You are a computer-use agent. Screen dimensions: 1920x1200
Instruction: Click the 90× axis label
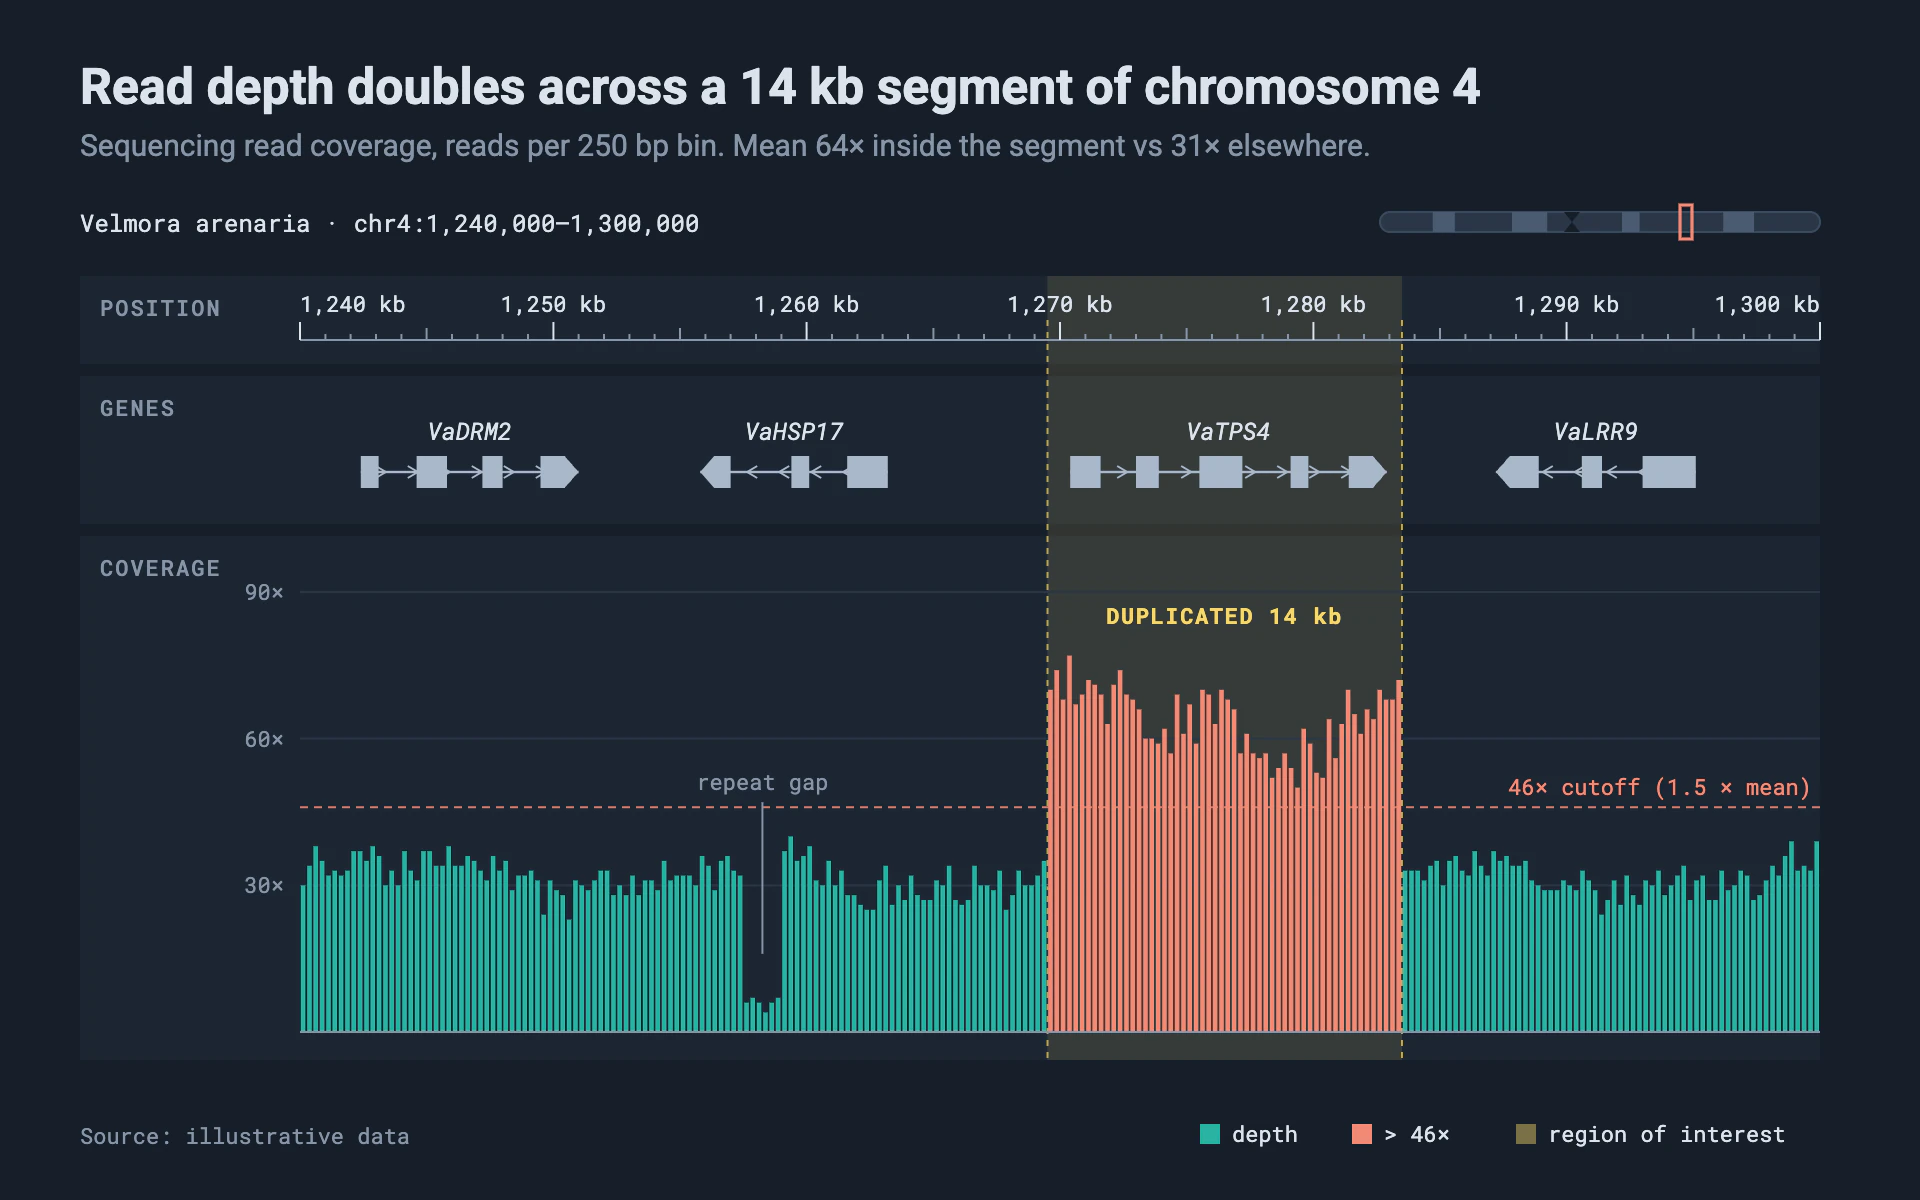pos(264,592)
